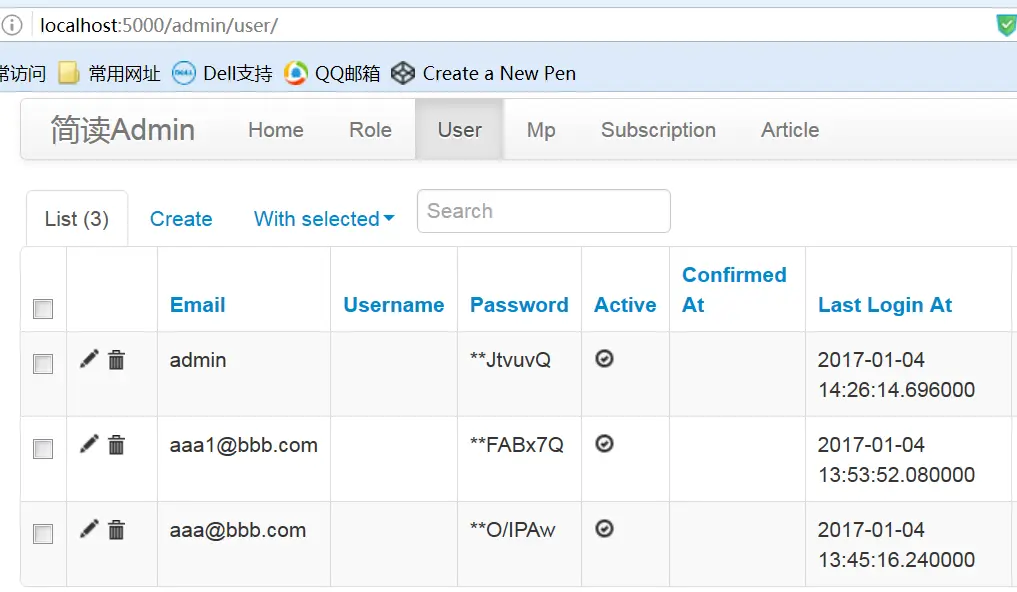Open the Role menu in navbar
This screenshot has height=592, width=1017.
(370, 130)
